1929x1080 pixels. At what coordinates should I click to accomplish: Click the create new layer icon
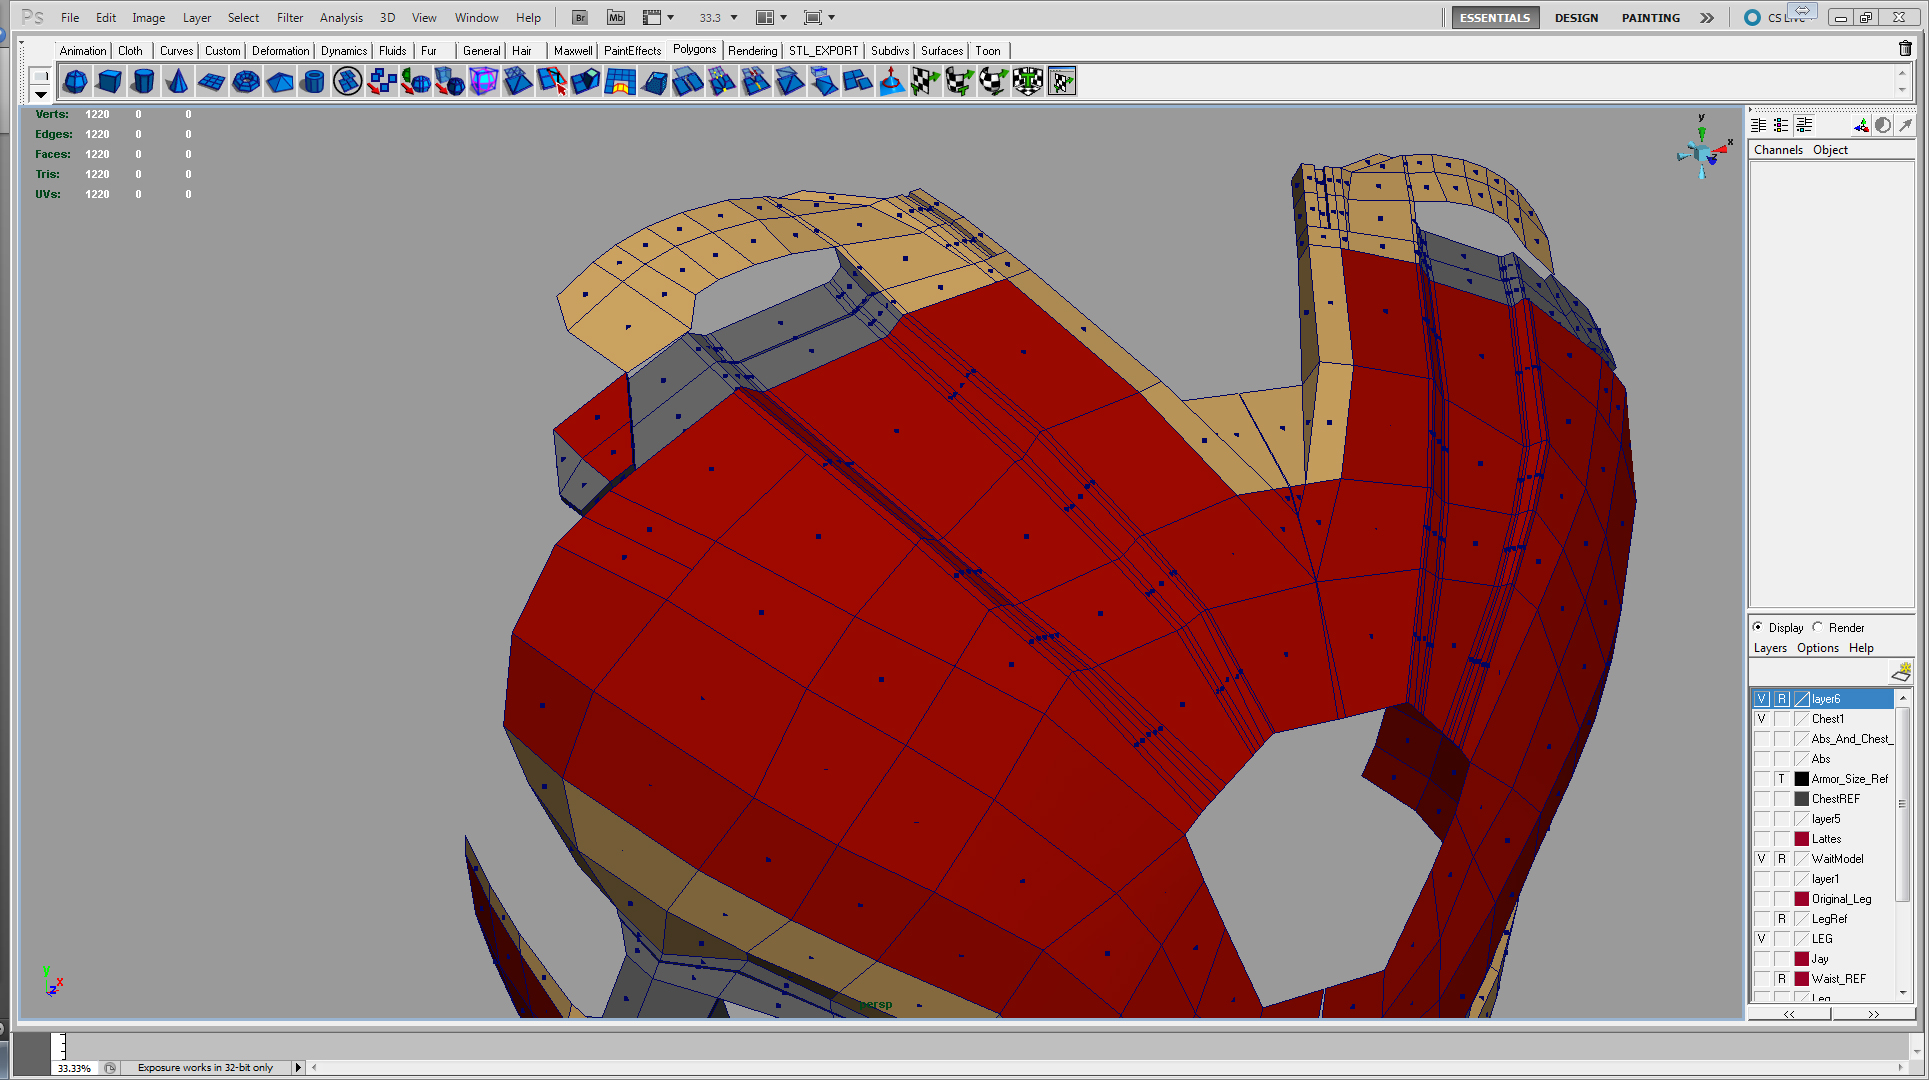(1901, 671)
